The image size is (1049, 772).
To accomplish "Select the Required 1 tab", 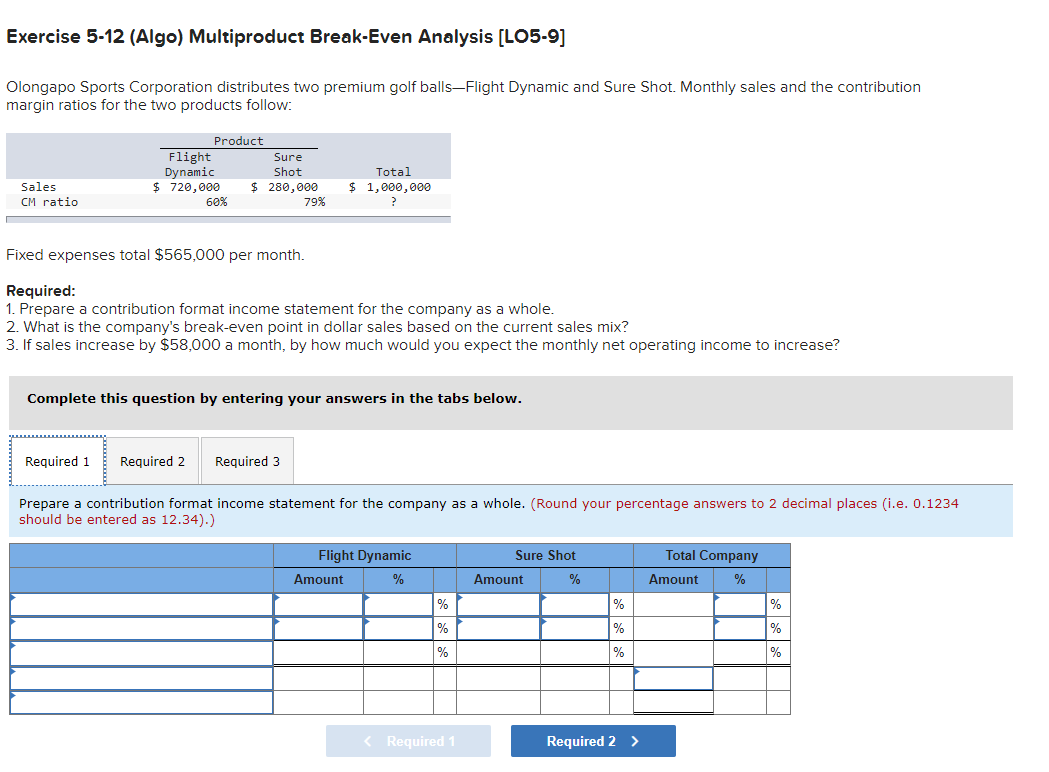I will pos(57,461).
